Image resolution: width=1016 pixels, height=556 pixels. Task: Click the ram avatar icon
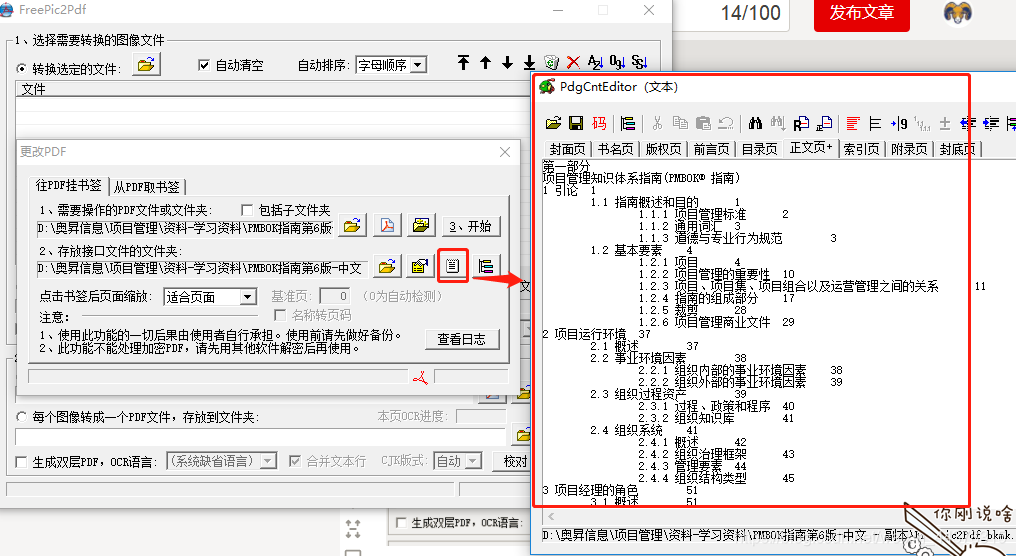[x=957, y=13]
